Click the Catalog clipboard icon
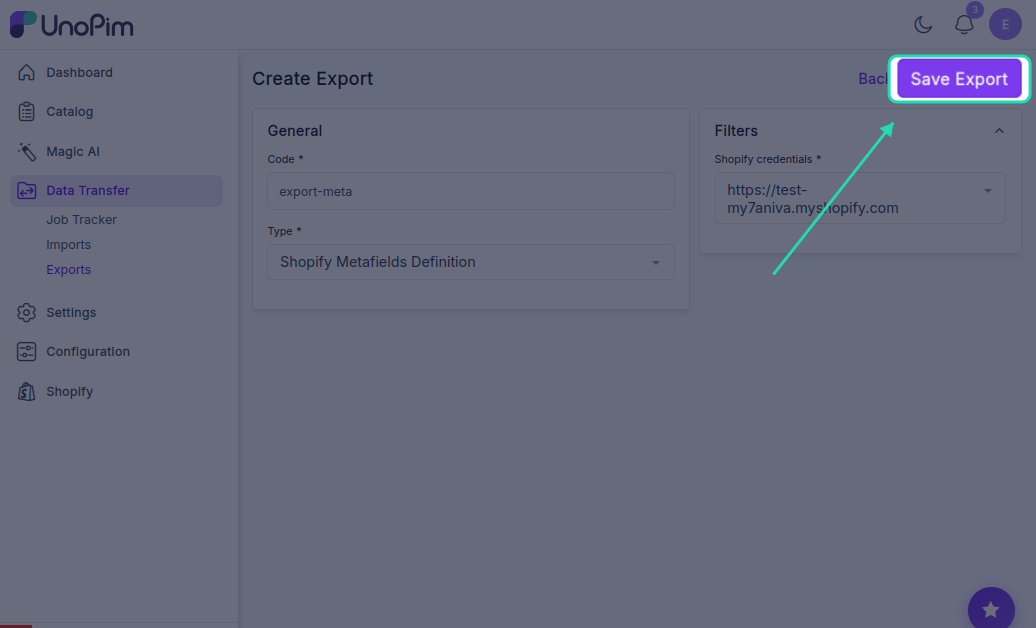 26,112
